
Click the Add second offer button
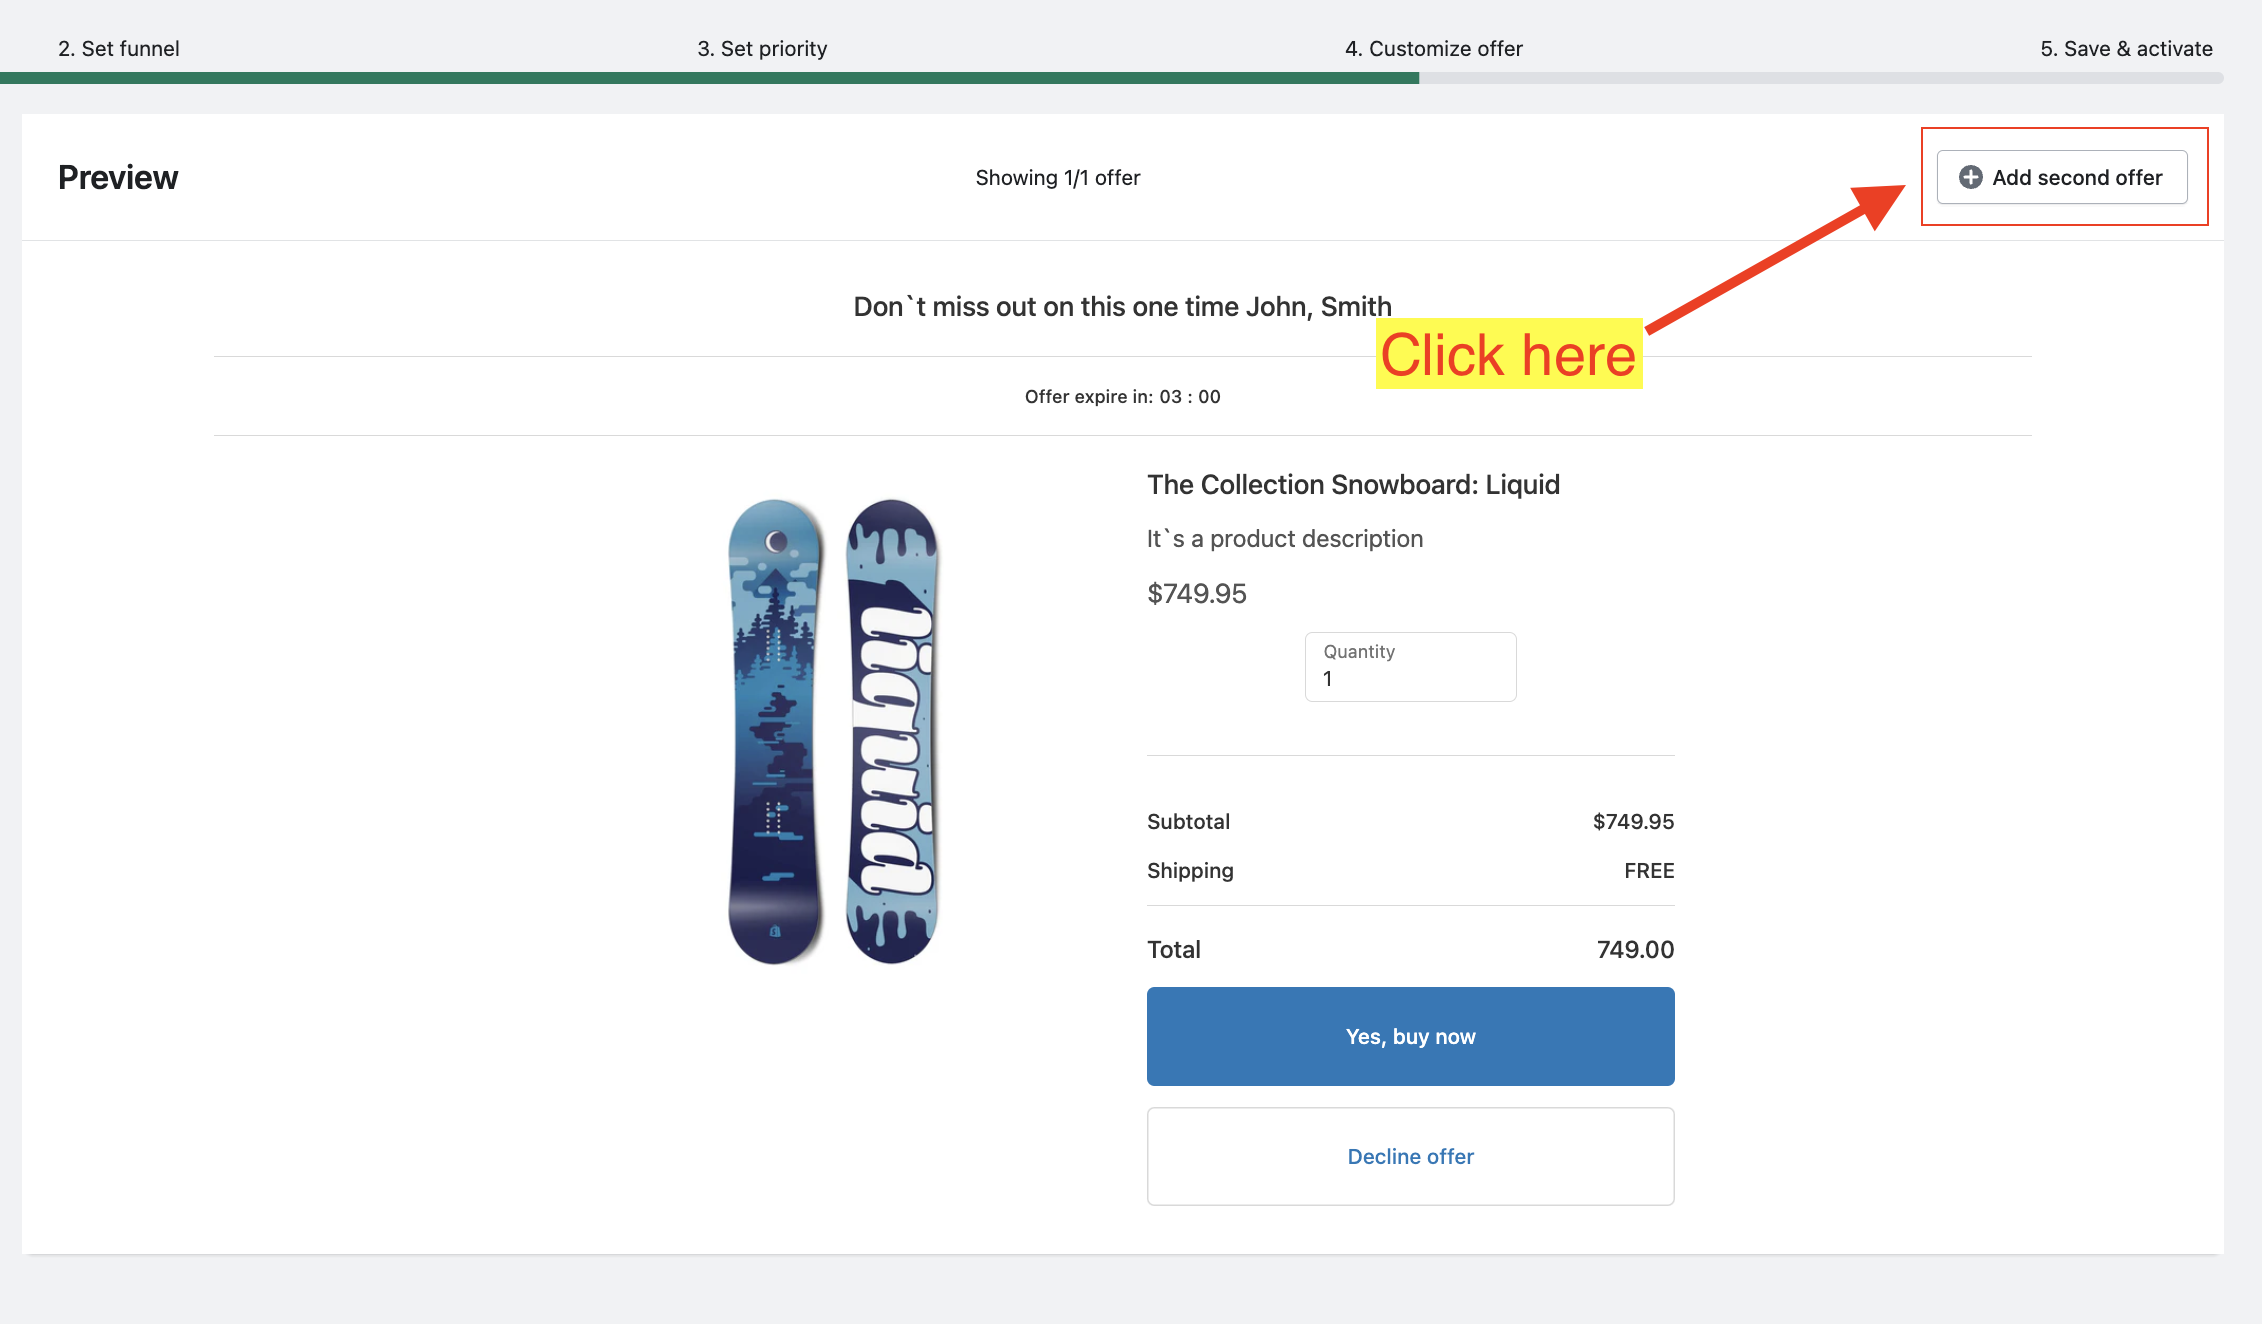tap(2061, 177)
